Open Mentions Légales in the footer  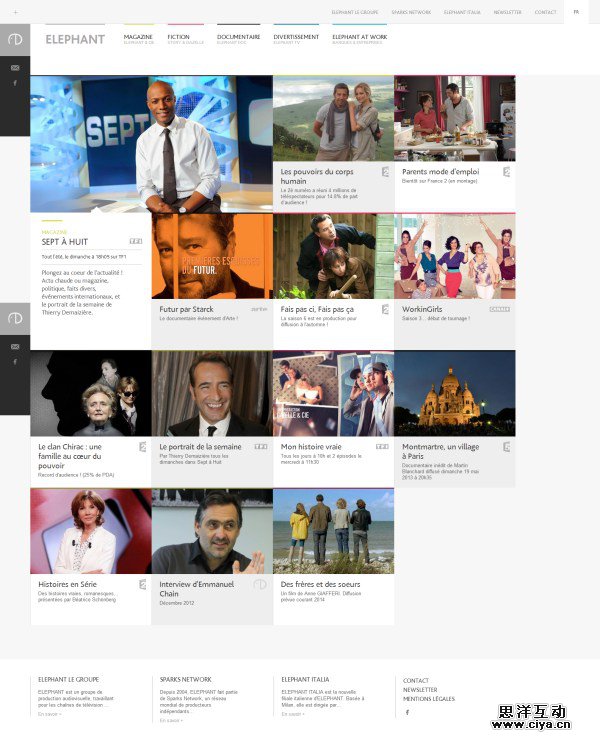(x=428, y=699)
